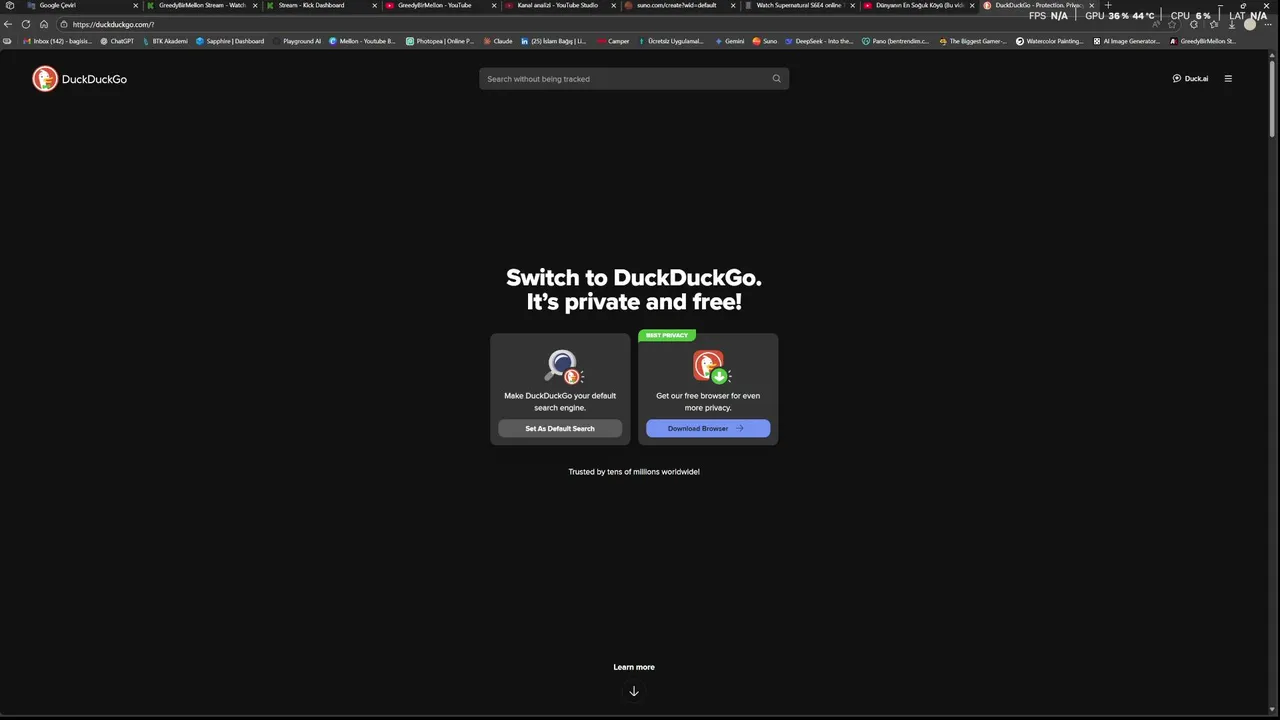
Task: Open the Duck.ai chat link
Action: (x=1190, y=79)
